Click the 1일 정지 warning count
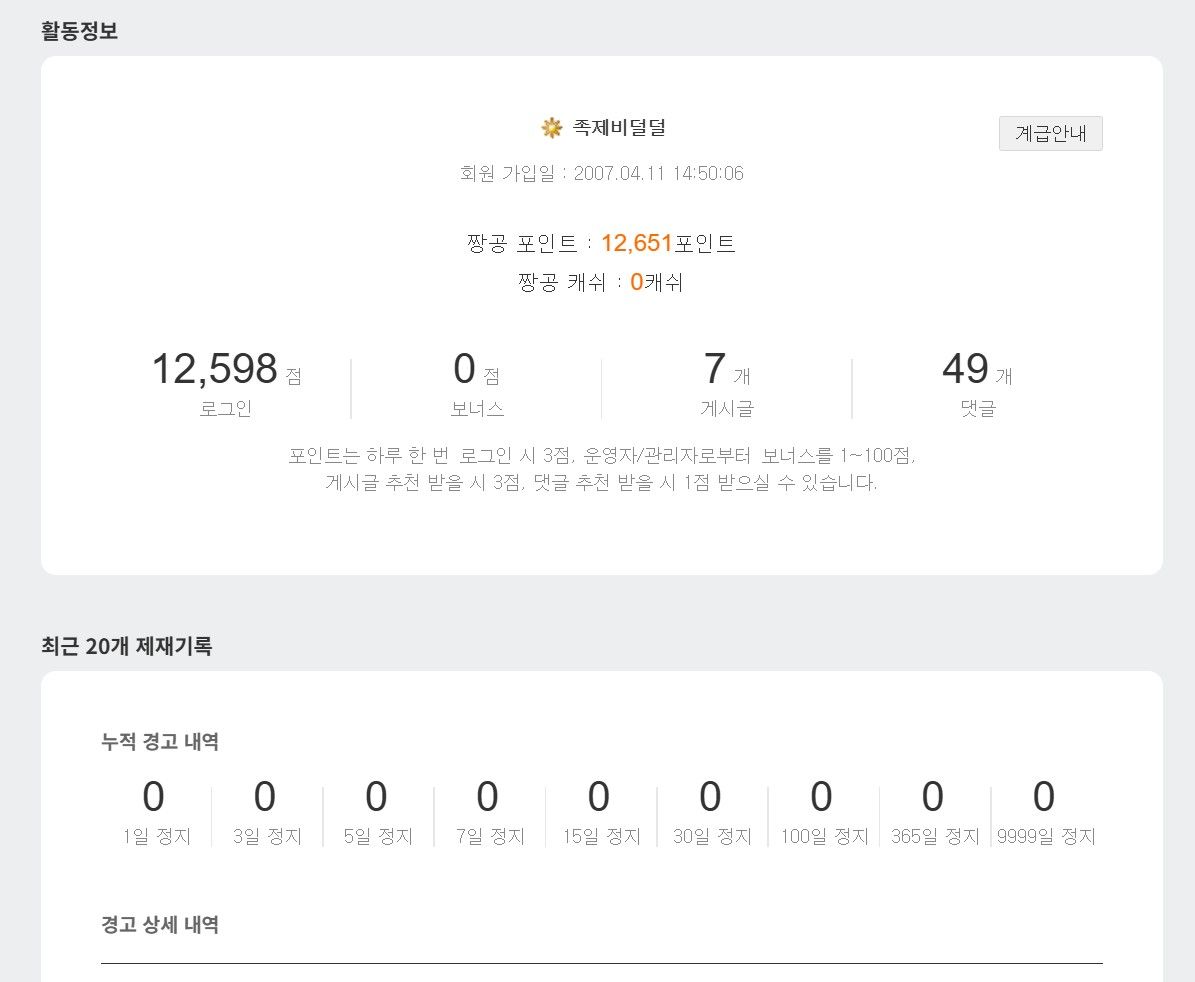 click(154, 798)
